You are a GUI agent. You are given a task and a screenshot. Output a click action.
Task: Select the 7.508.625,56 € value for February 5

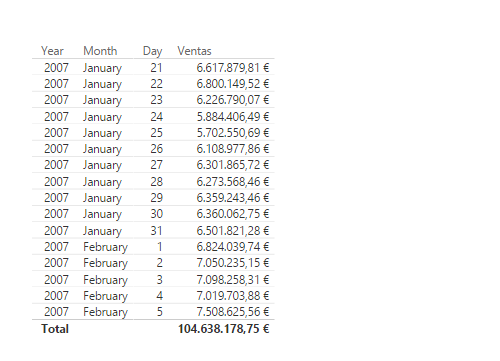[x=233, y=312]
